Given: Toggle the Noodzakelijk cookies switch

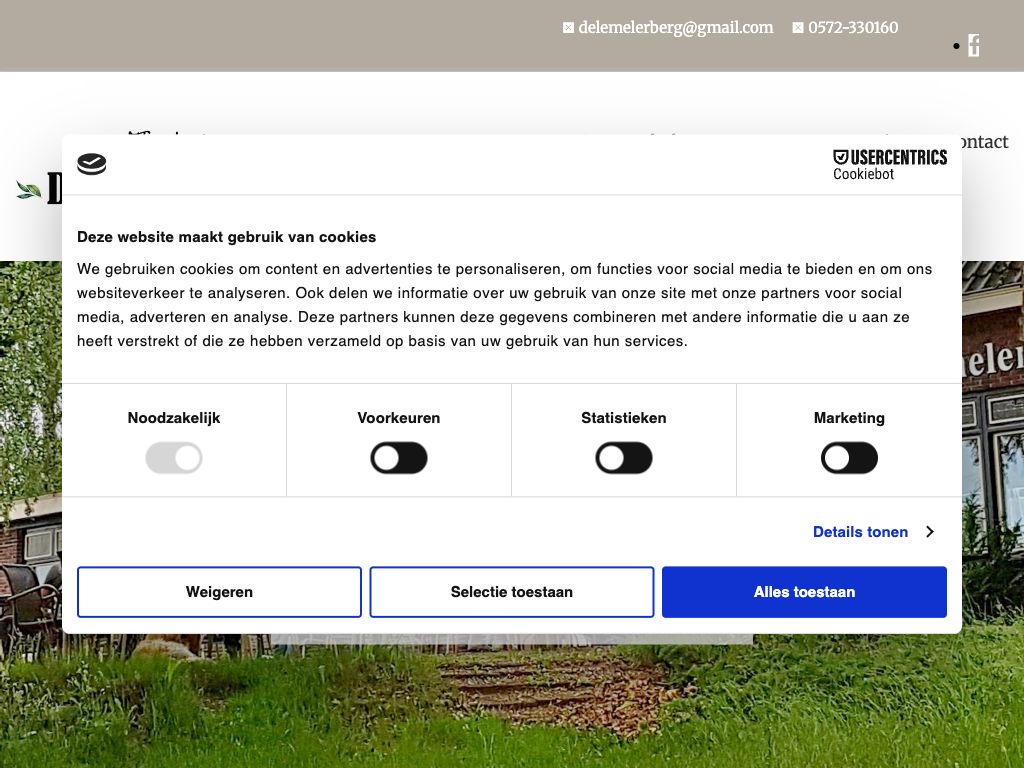Looking at the screenshot, I should 174,459.
